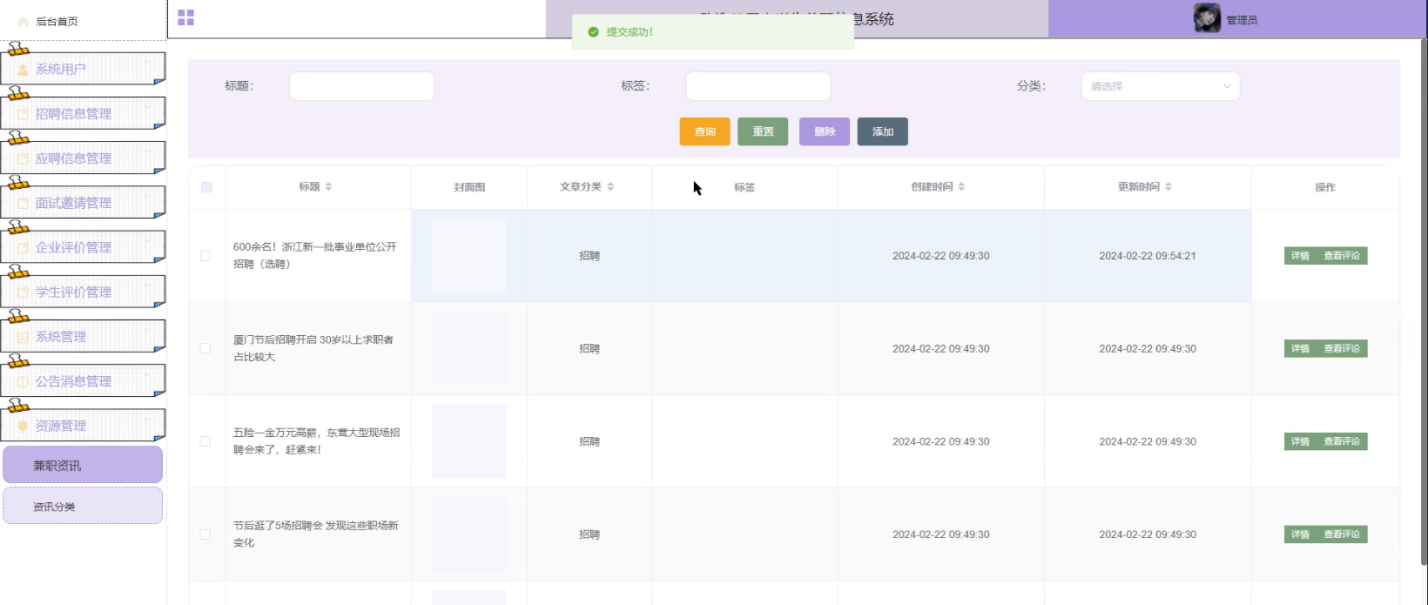The image size is (1428, 605).
Task: Click 详情 for 600余名！浙江 row
Action: click(1300, 256)
